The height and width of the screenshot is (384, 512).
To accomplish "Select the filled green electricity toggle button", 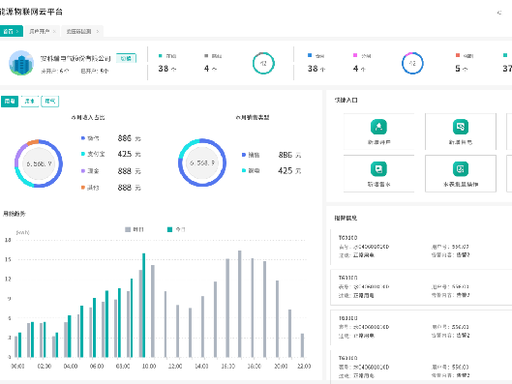I will (x=10, y=101).
